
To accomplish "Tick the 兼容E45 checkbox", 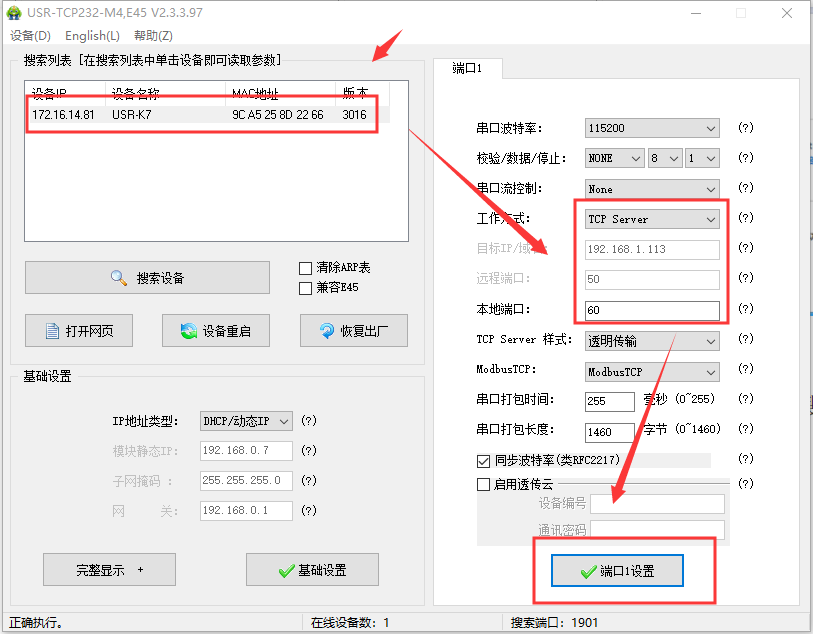I will 306,288.
